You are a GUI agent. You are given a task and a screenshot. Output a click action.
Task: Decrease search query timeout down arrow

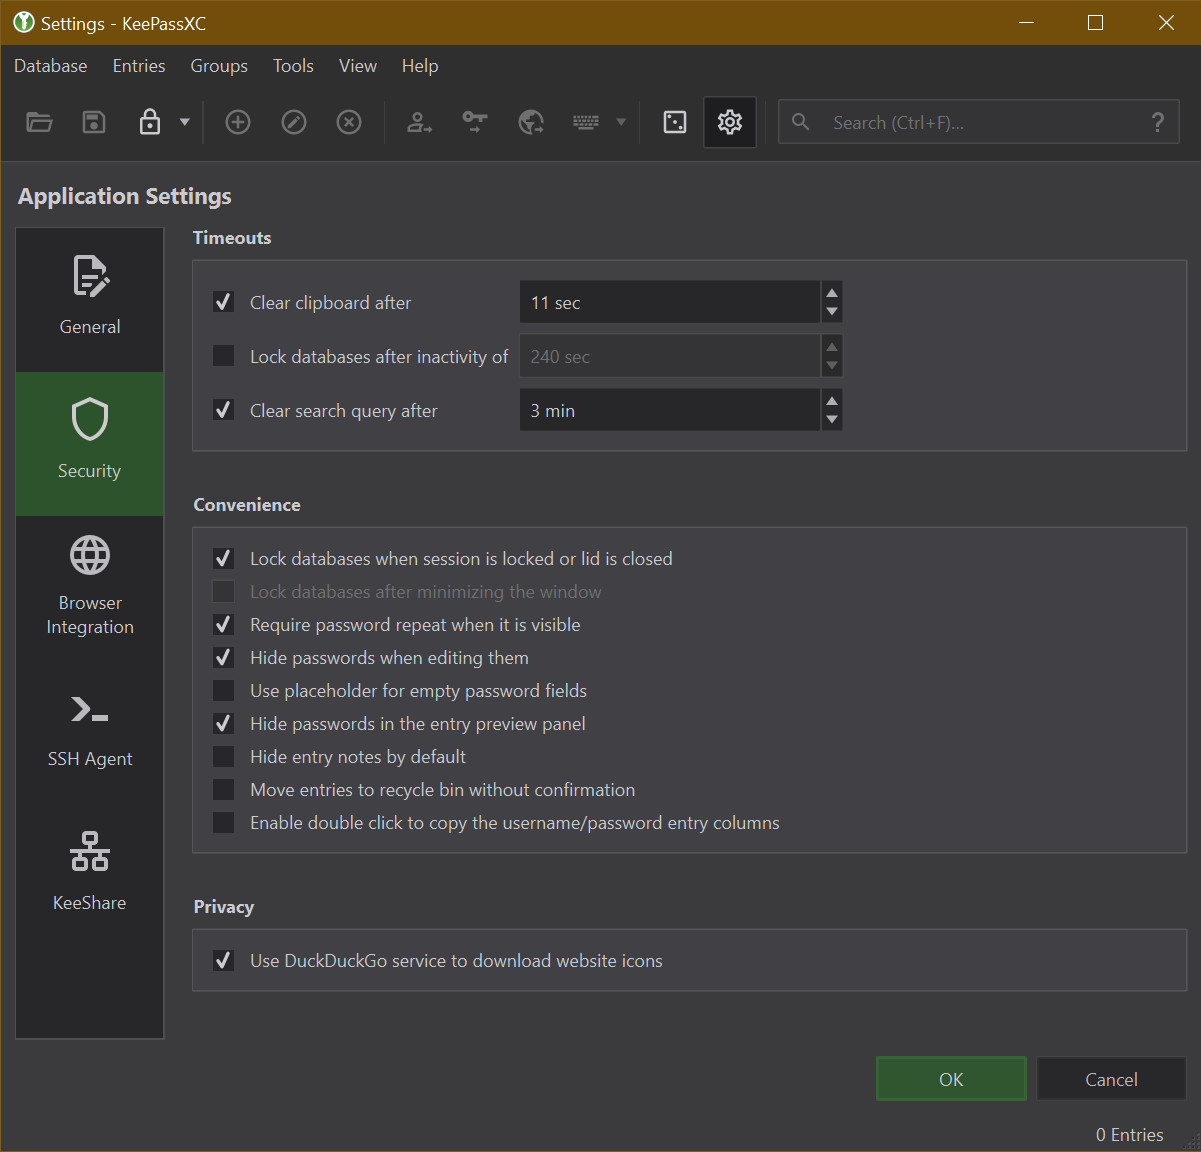[x=832, y=420]
